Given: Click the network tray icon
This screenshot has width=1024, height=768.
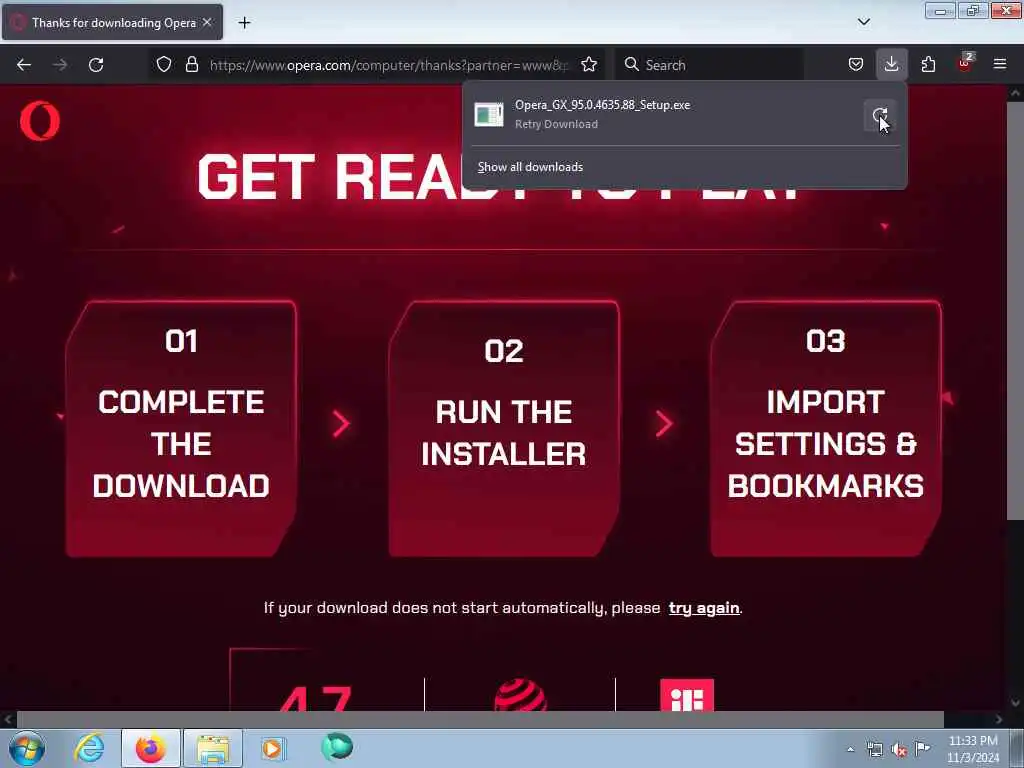Looking at the screenshot, I should 875,749.
